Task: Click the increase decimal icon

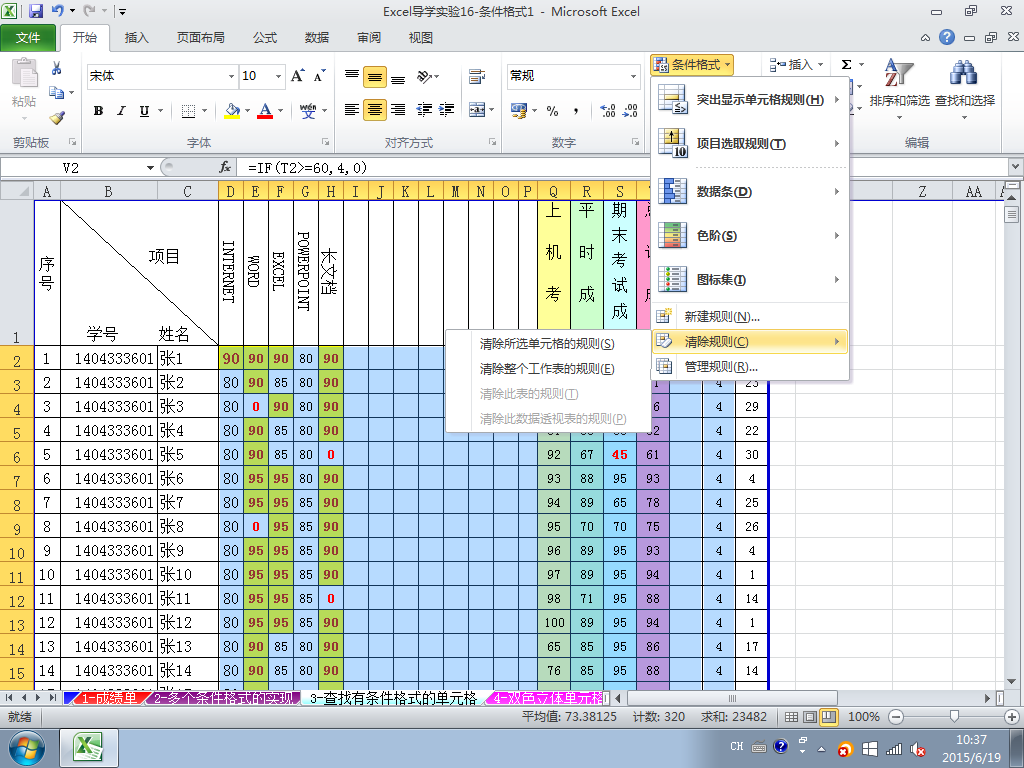Action: [x=607, y=111]
